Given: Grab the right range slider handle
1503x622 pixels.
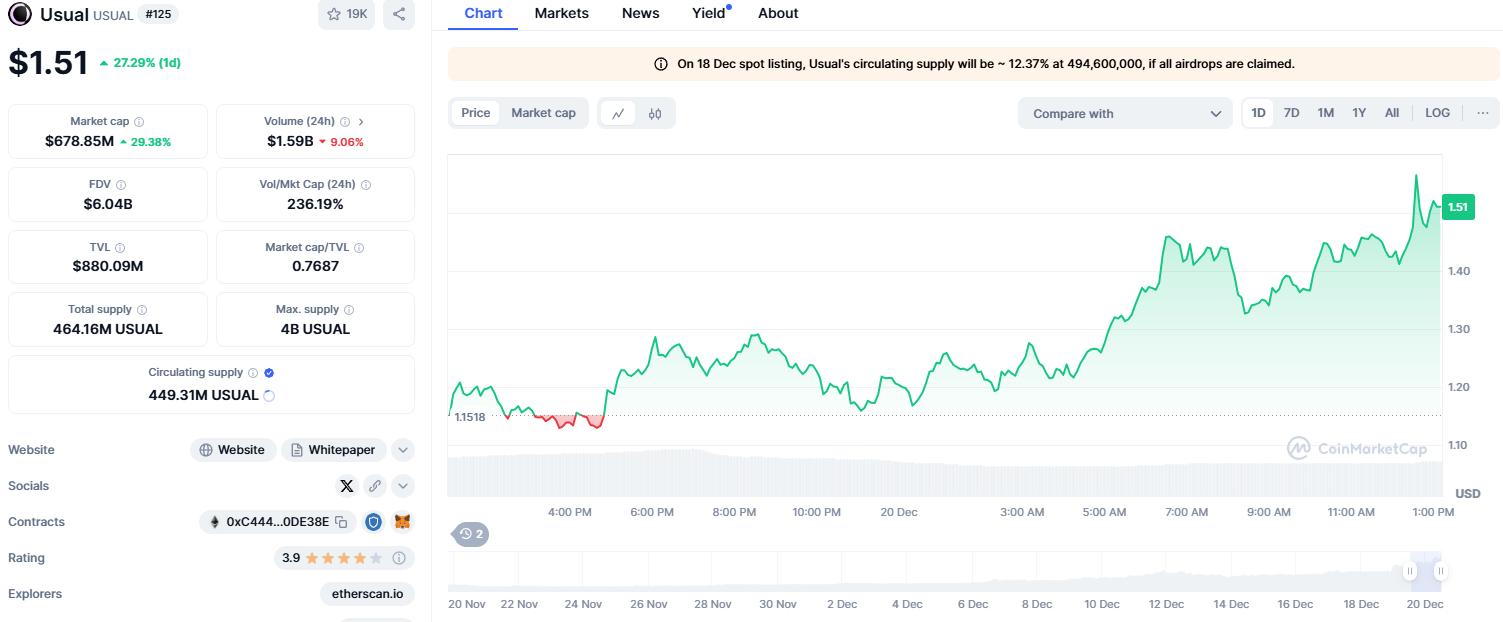Looking at the screenshot, I should (1441, 572).
